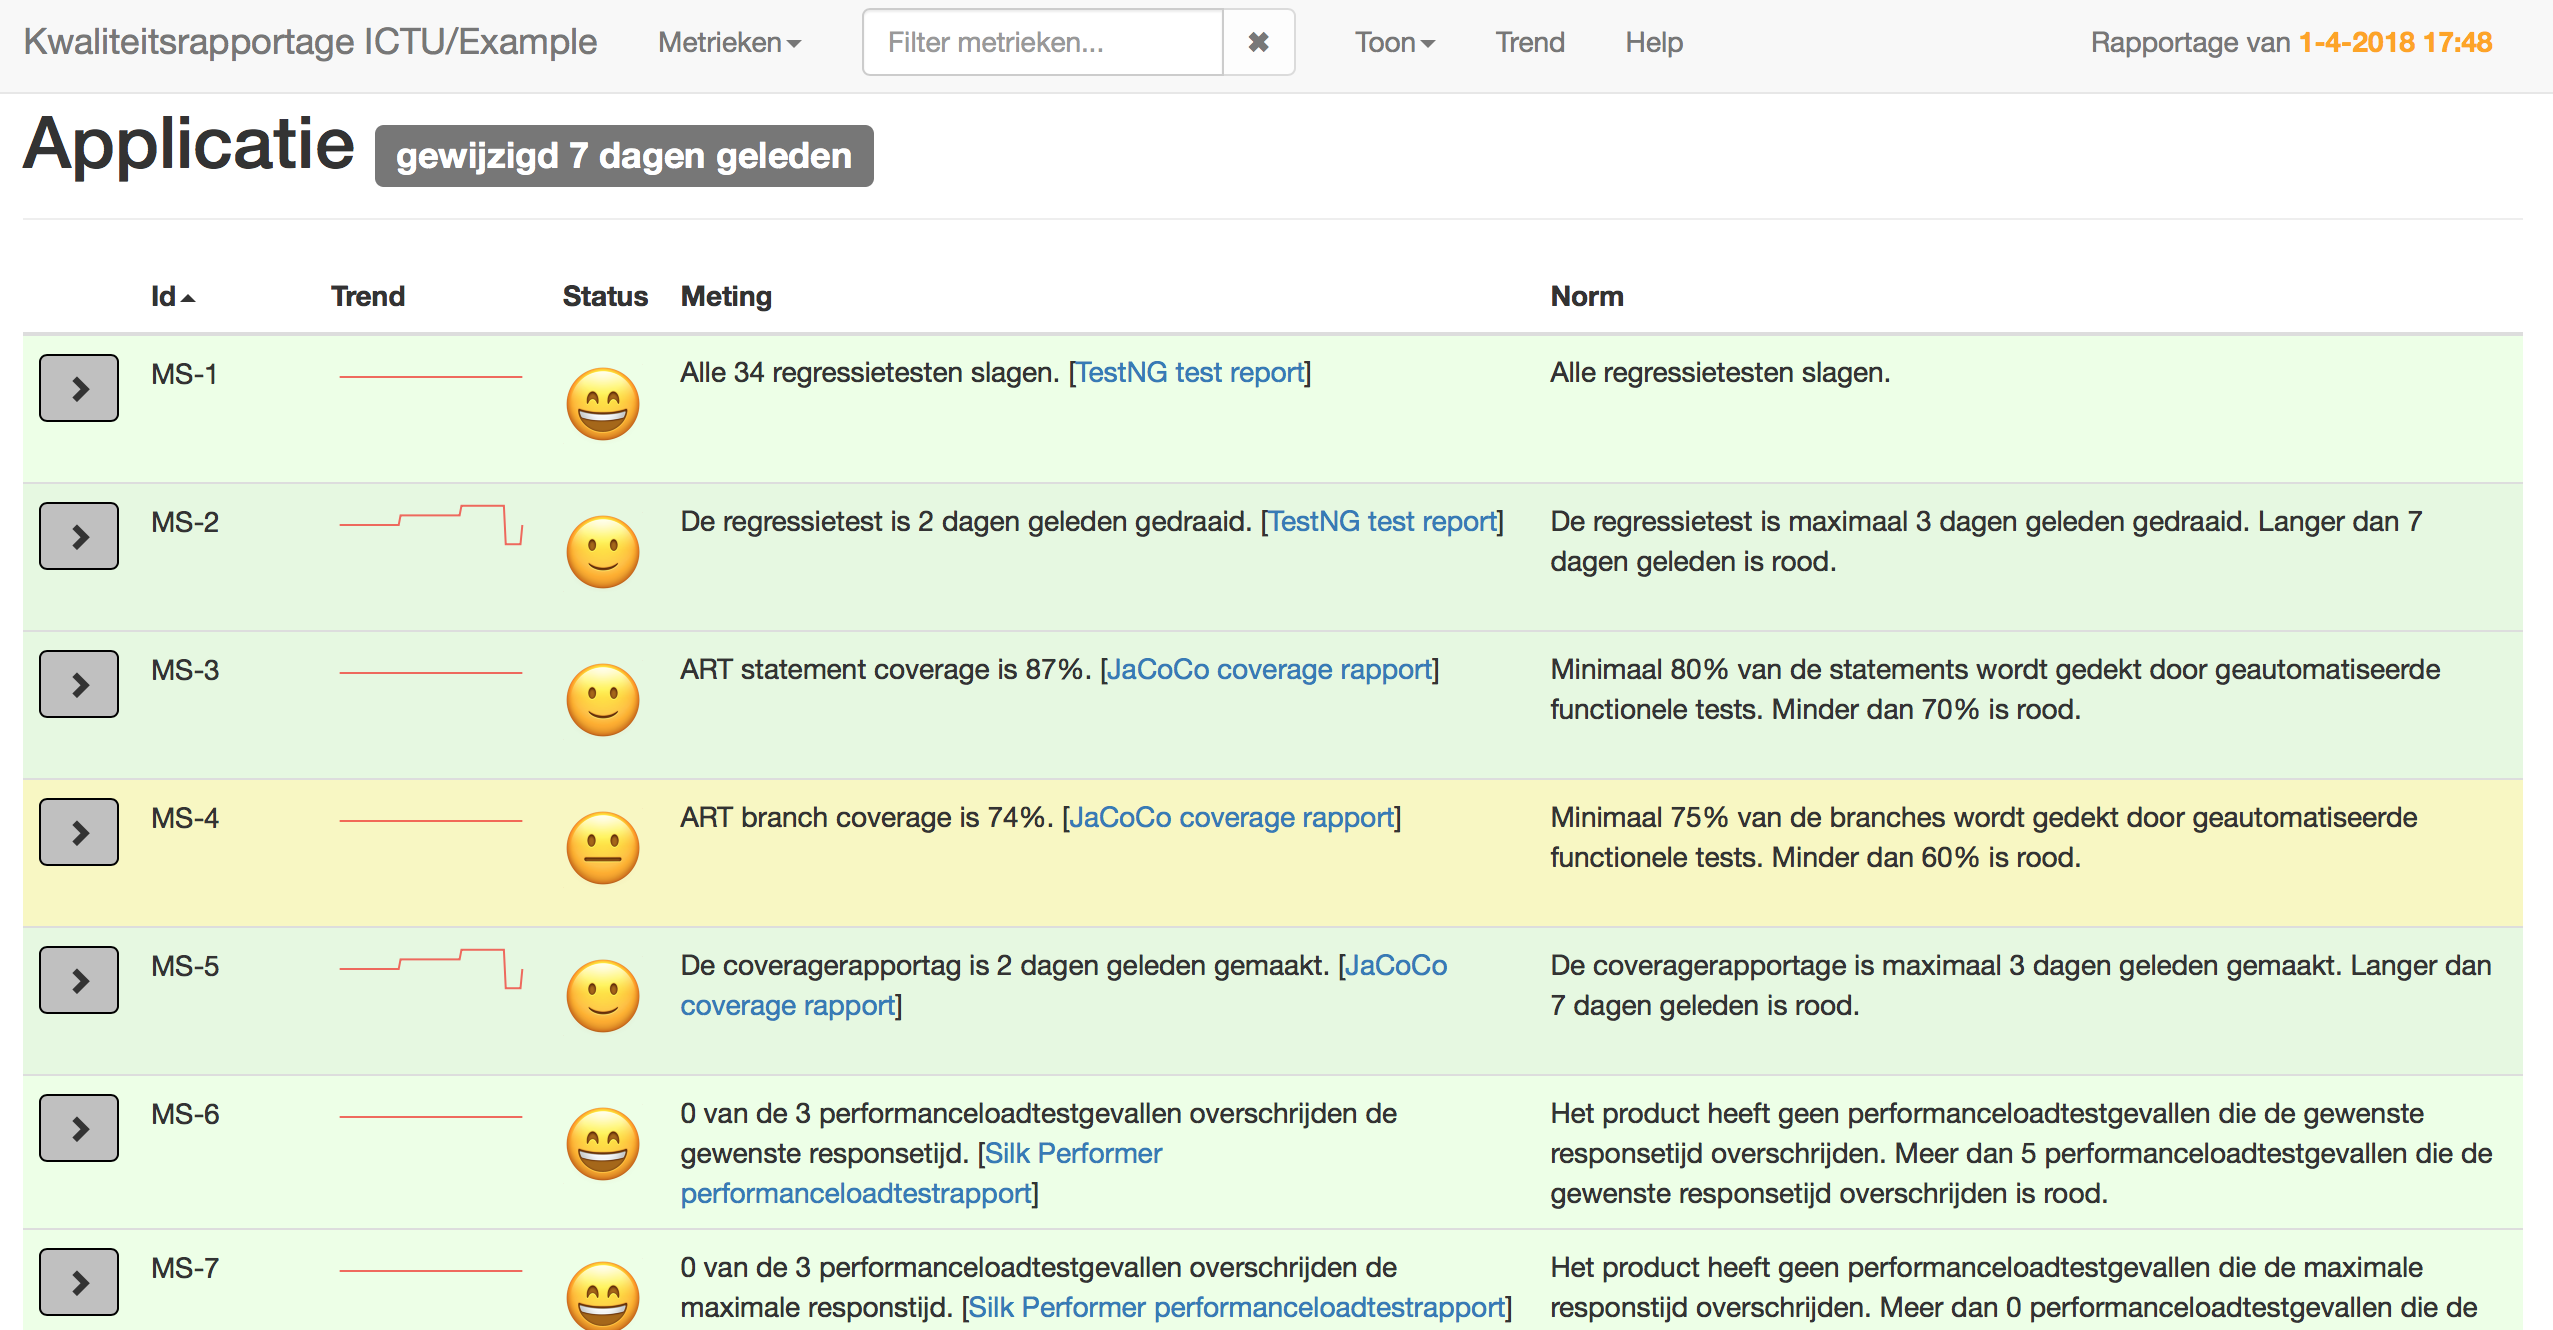Open the Help menu item
The width and height of the screenshot is (2553, 1330).
1654,42
